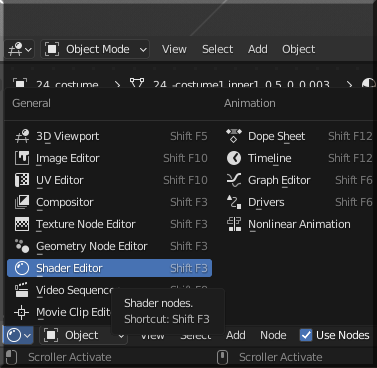The image size is (377, 368).
Task: Choose Texture Node Editor
Action: point(109,224)
